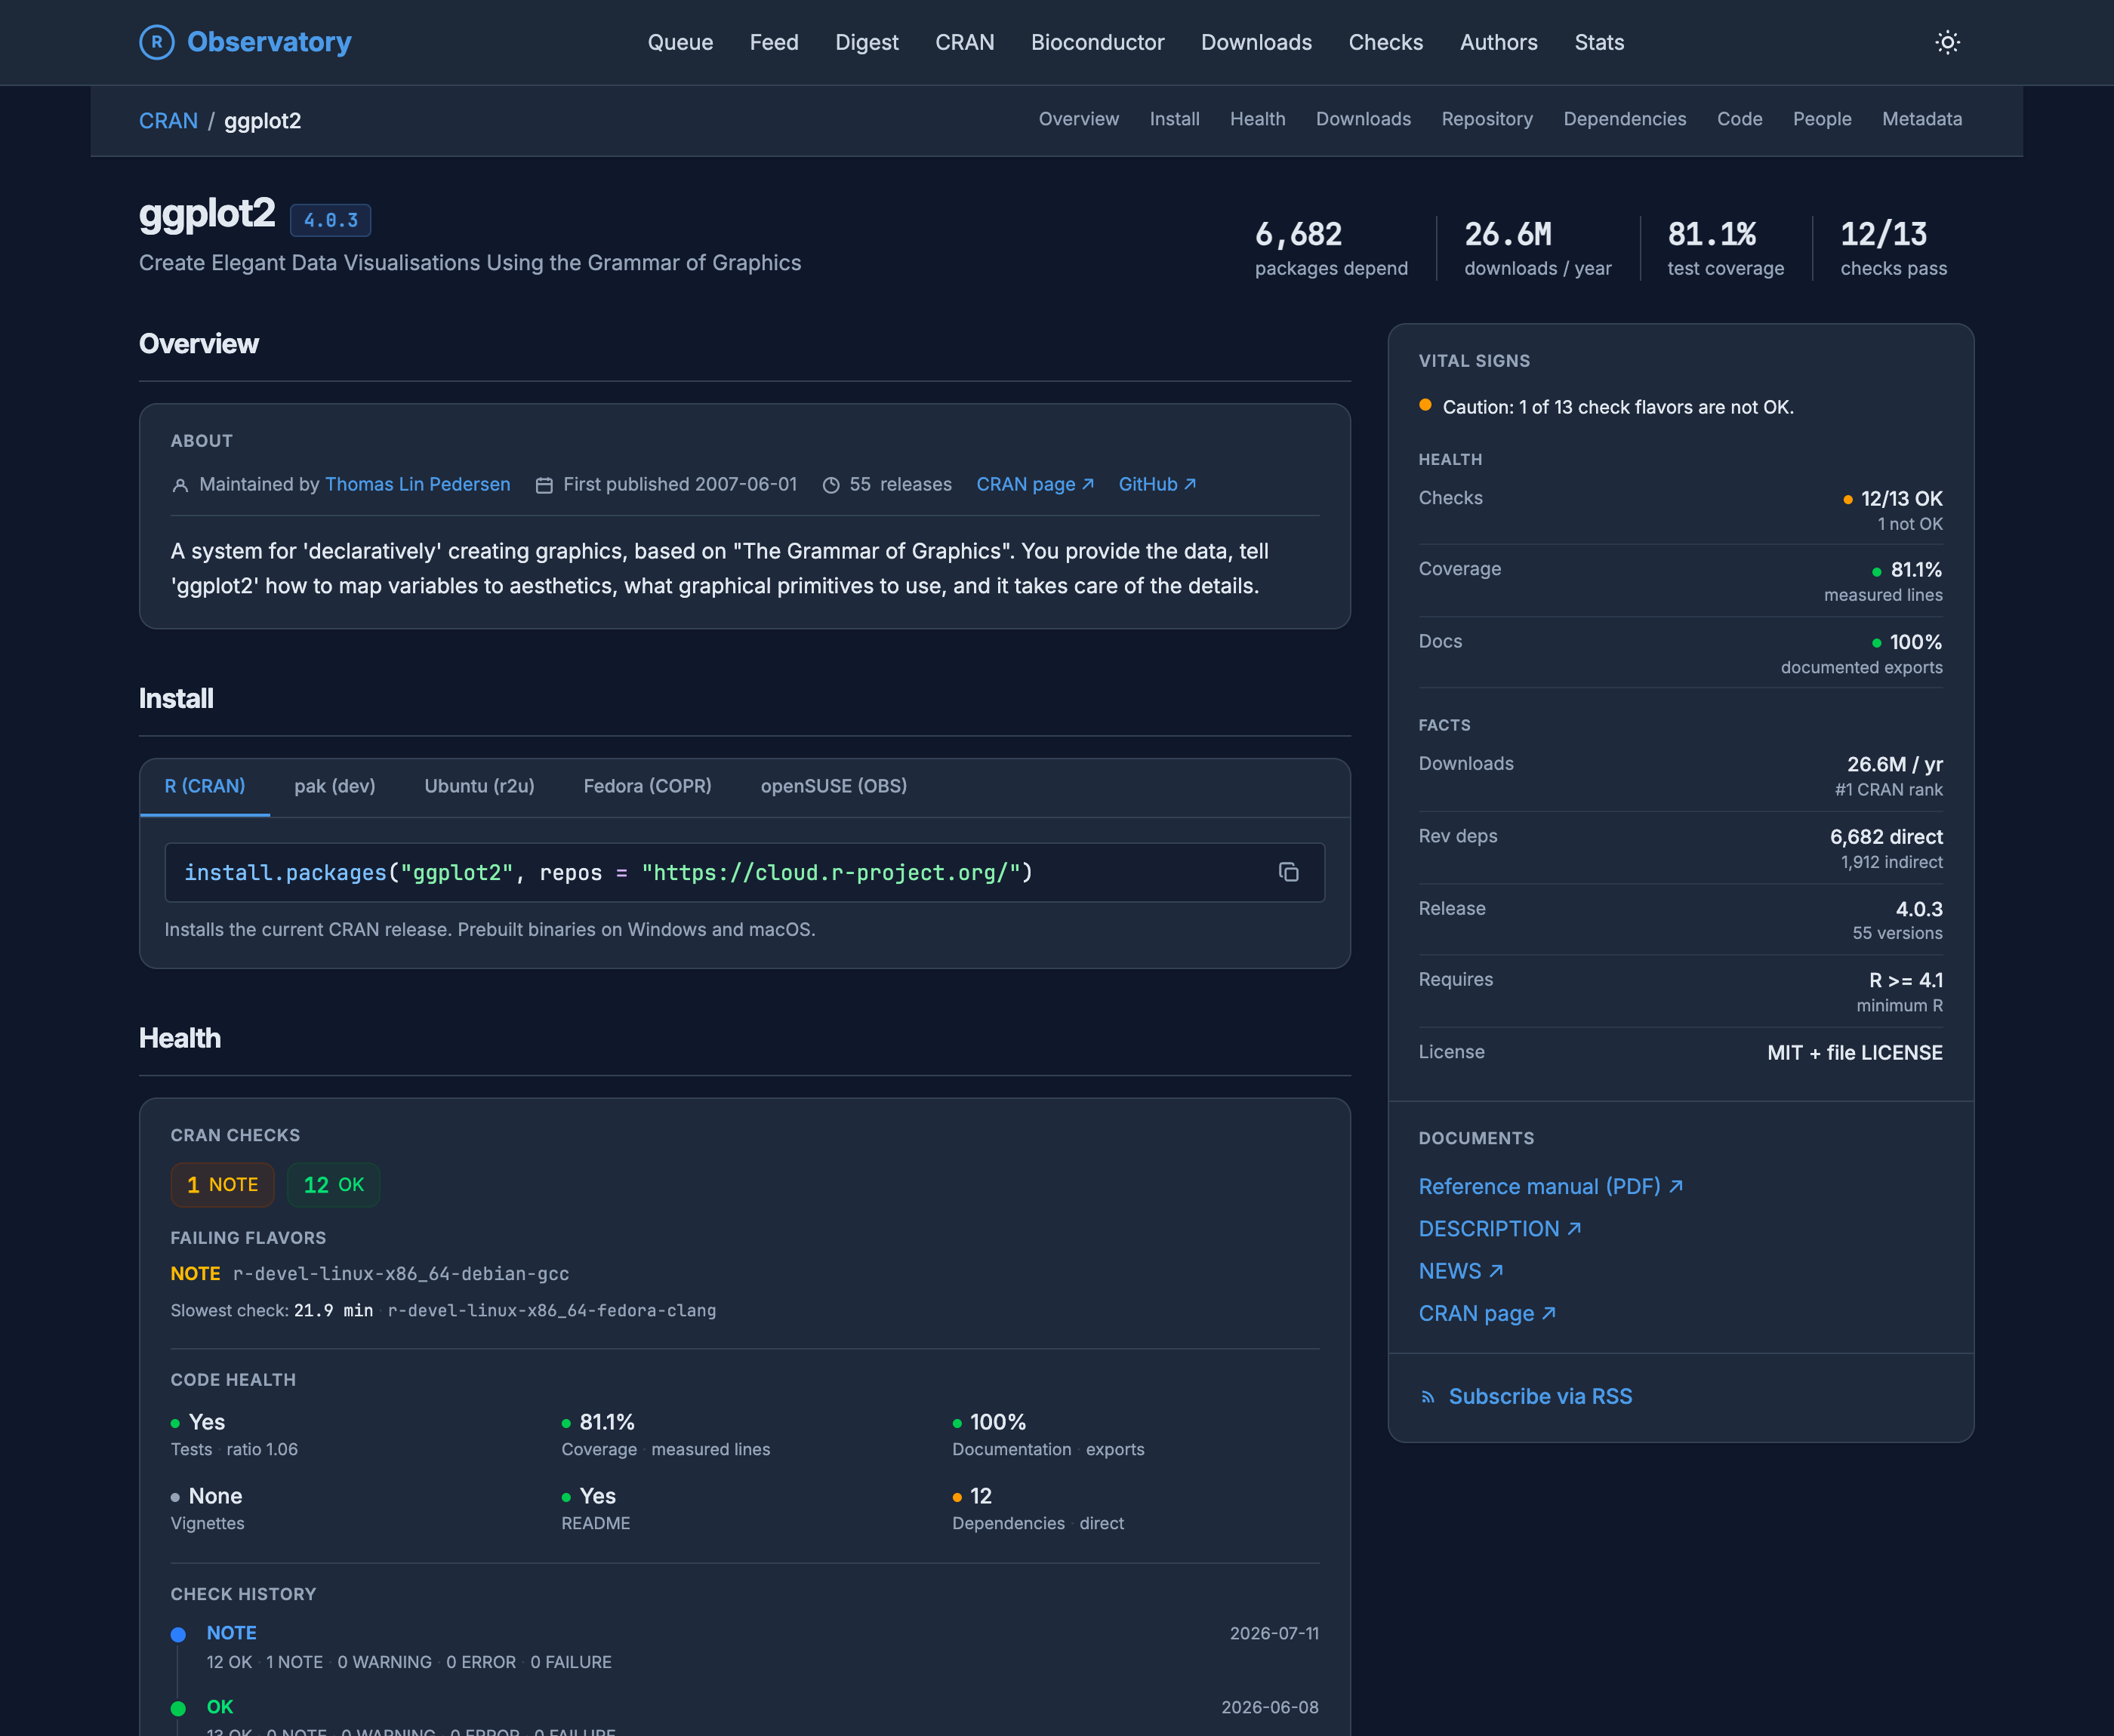2114x1736 pixels.
Task: Open the Stats page
Action: click(1599, 42)
